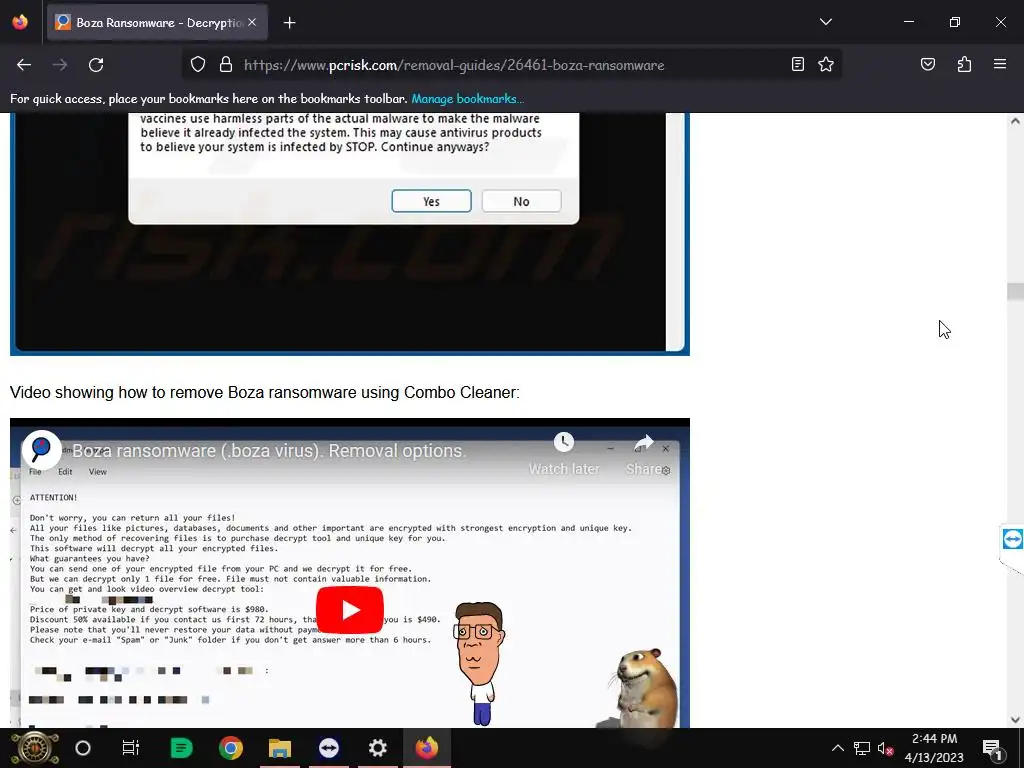Screen dimensions: 1024x768
Task: Open Google Chrome from taskbar
Action: coord(231,748)
